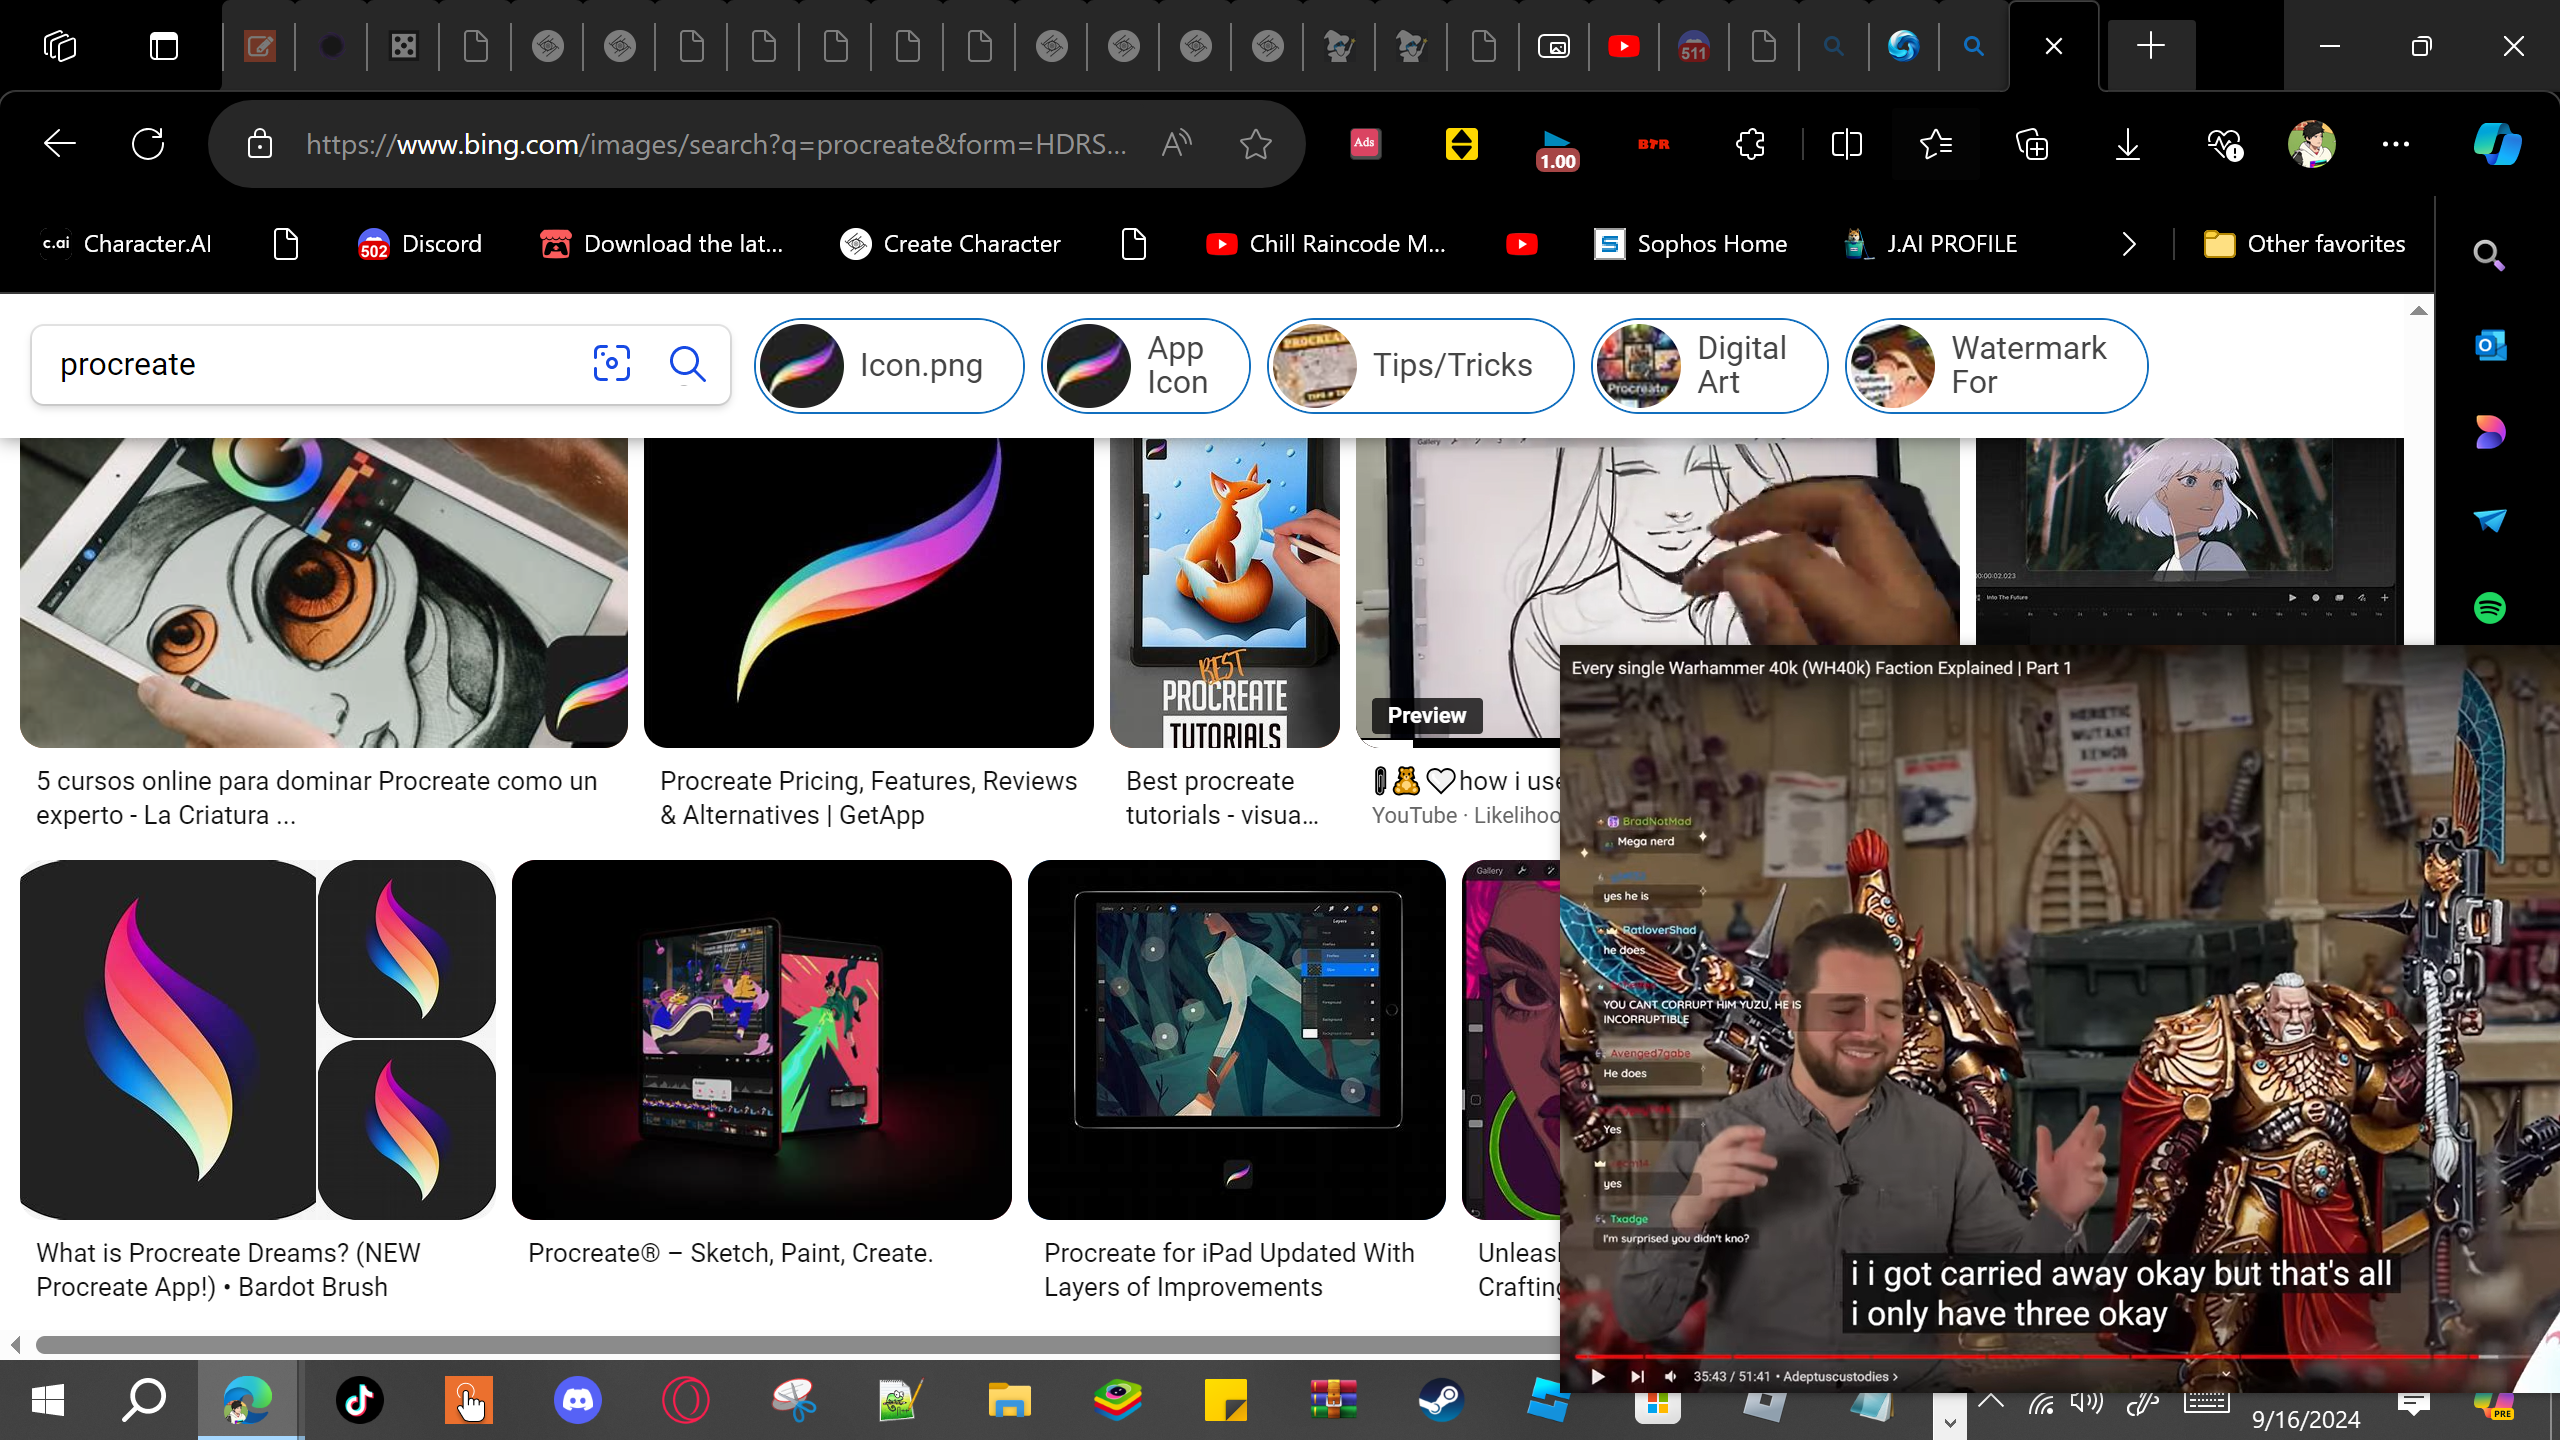This screenshot has width=2560, height=1440.
Task: Open the Edge profile avatar
Action: pos(2311,144)
